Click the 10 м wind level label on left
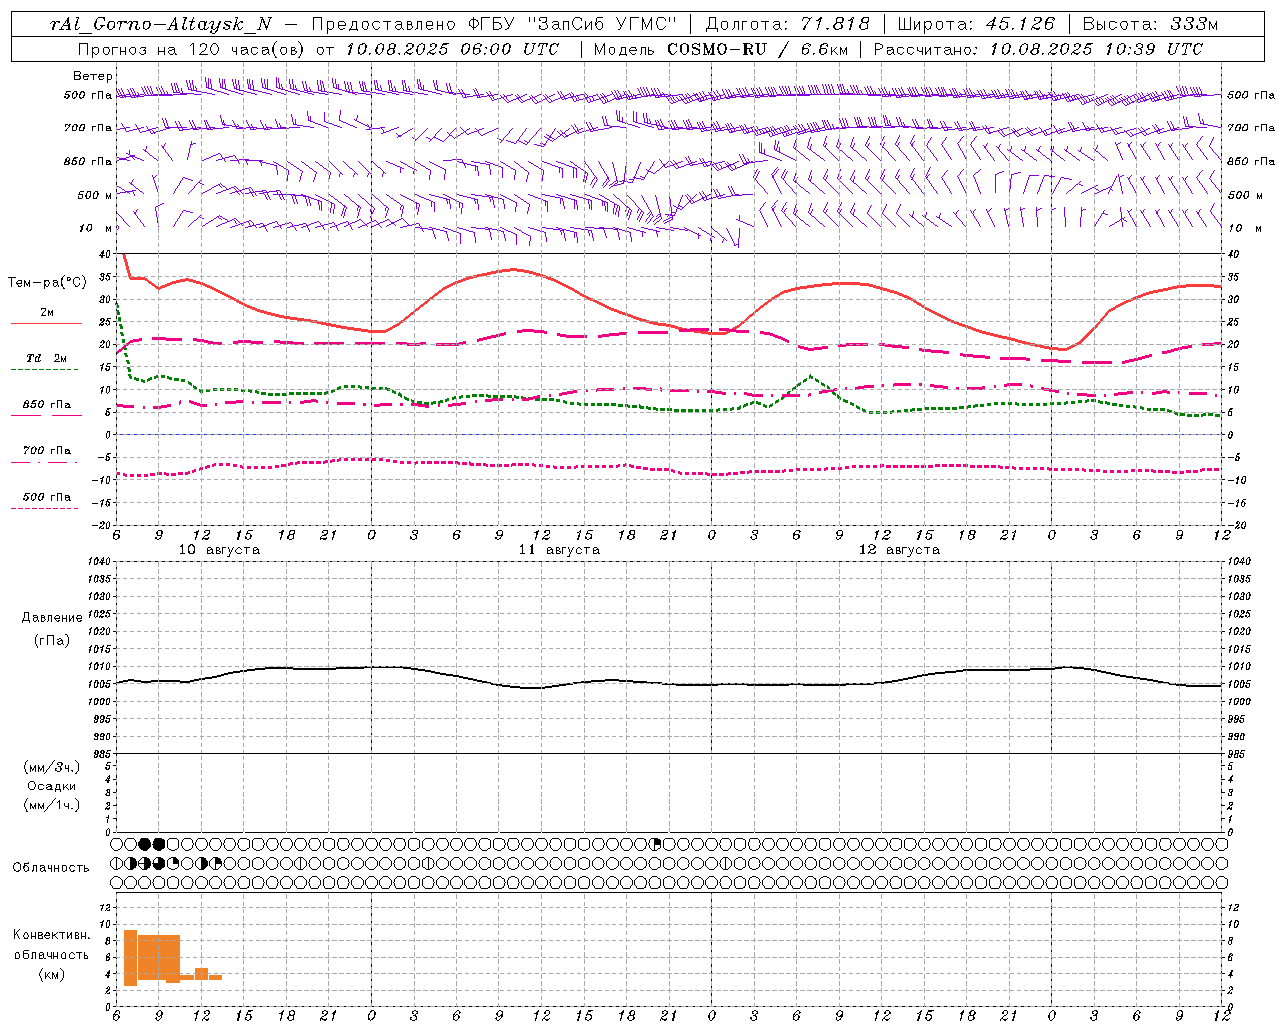 (95, 228)
